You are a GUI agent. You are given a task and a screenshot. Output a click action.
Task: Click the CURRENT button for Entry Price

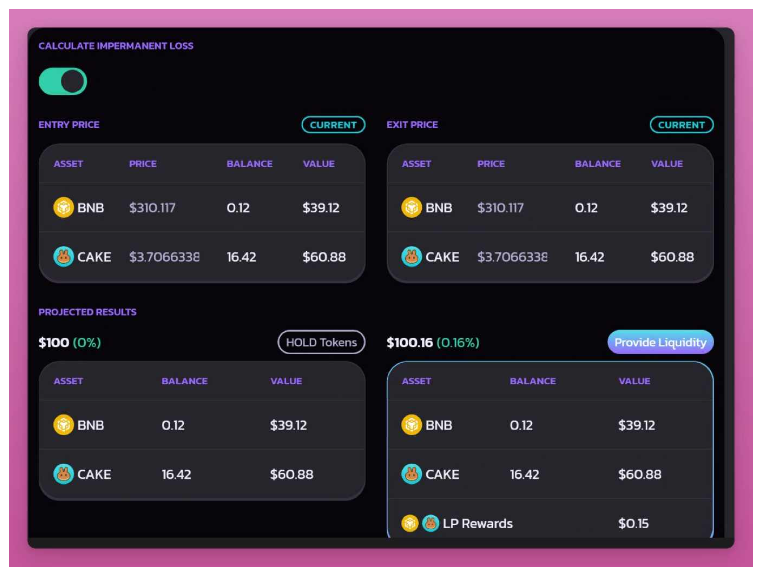333,125
